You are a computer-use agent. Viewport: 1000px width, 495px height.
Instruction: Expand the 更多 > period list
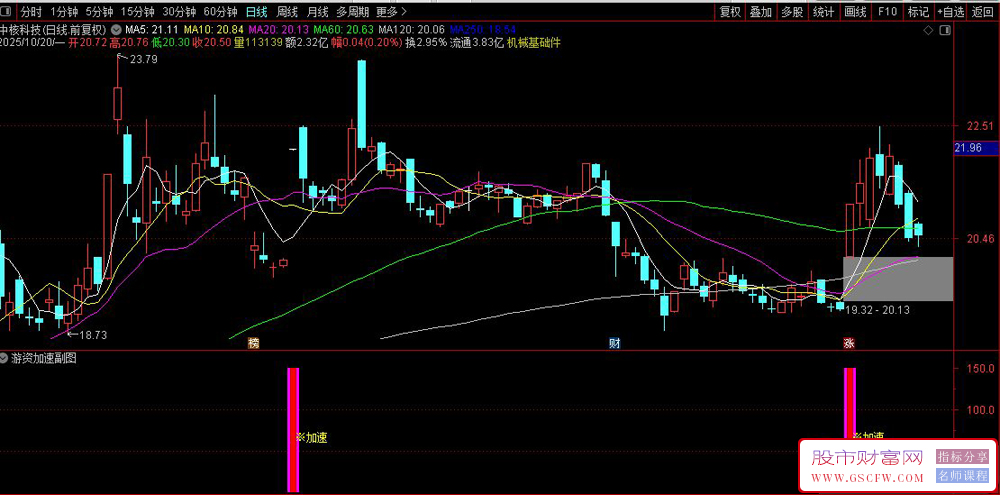[392, 11]
